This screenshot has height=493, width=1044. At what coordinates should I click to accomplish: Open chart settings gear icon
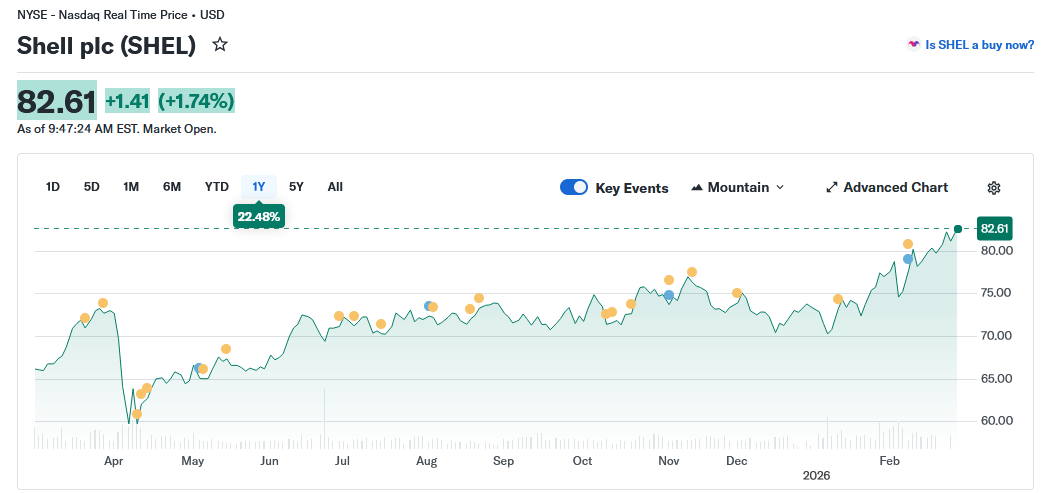(993, 188)
